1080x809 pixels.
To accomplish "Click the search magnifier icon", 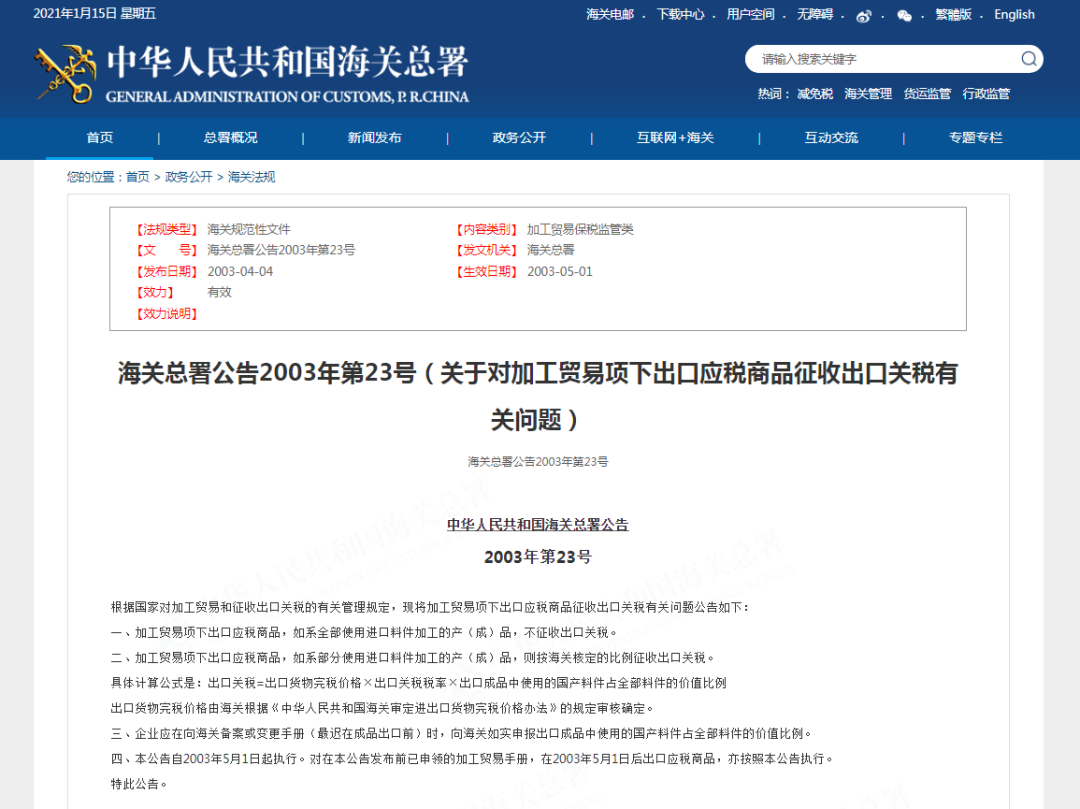I will click(x=1028, y=59).
